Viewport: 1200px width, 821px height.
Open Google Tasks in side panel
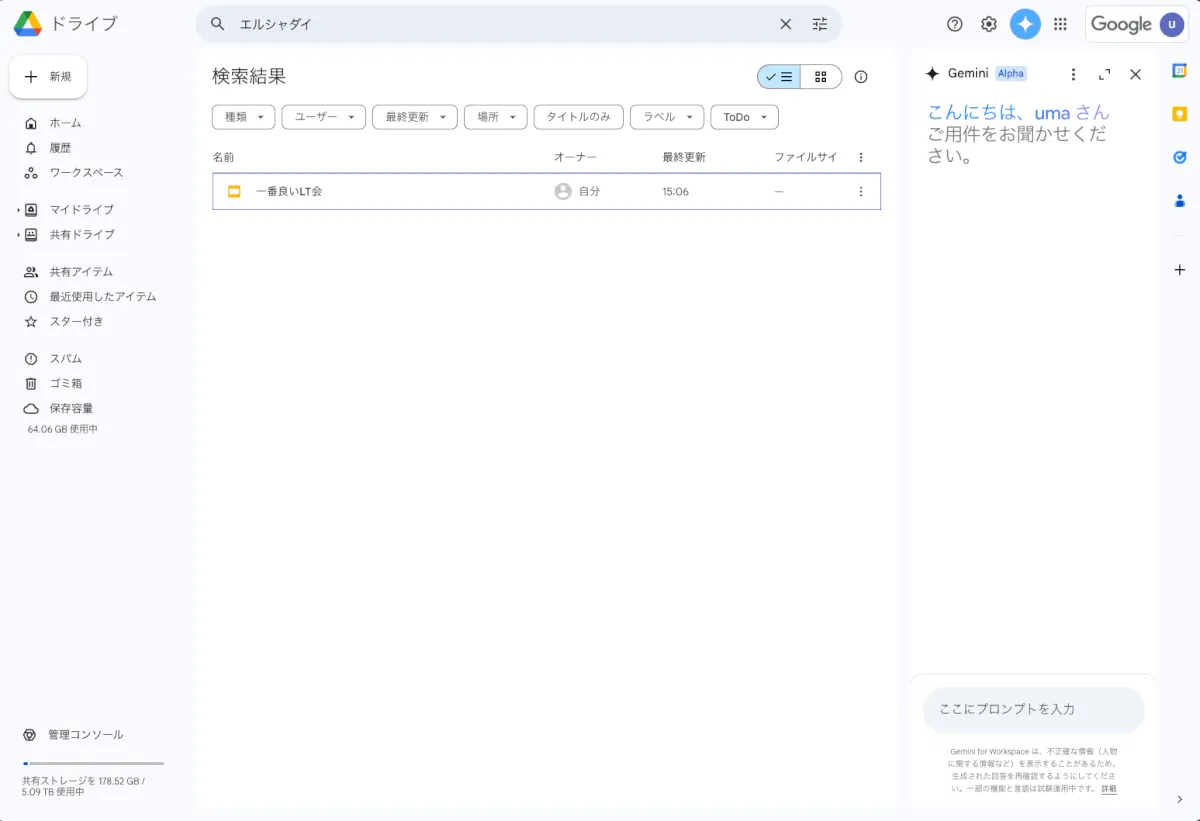click(1179, 157)
